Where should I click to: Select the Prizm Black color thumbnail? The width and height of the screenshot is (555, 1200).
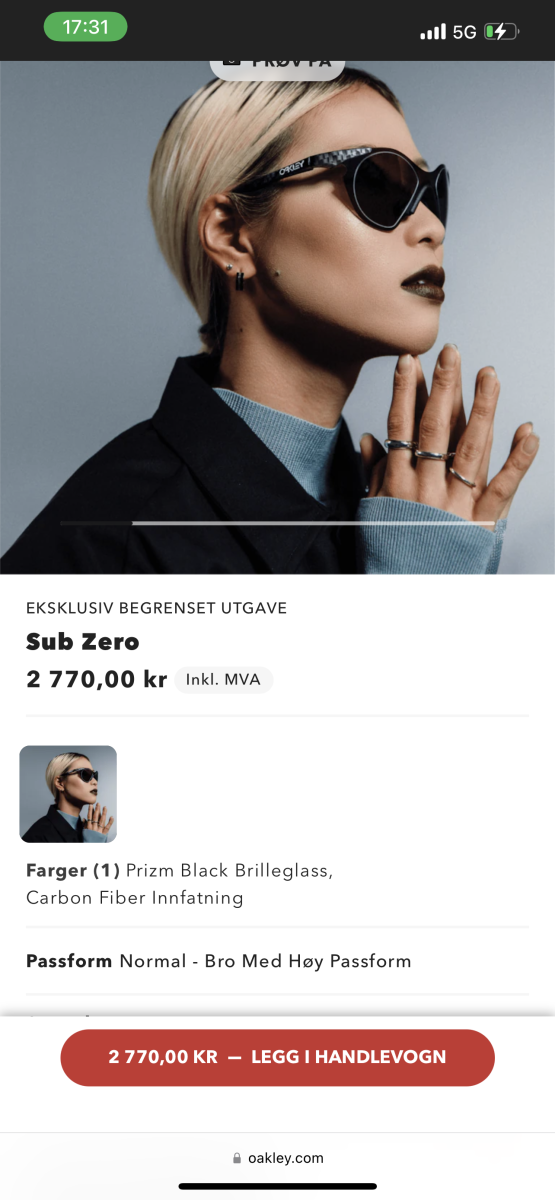(68, 794)
